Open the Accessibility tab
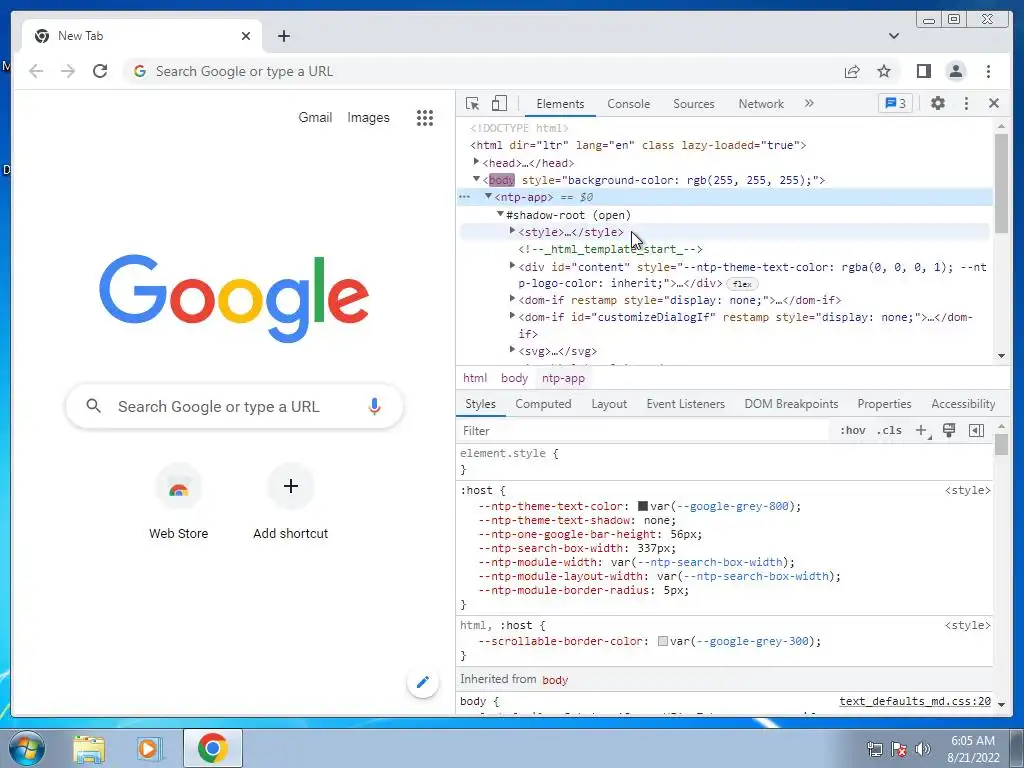The image size is (1024, 768). tap(963, 404)
